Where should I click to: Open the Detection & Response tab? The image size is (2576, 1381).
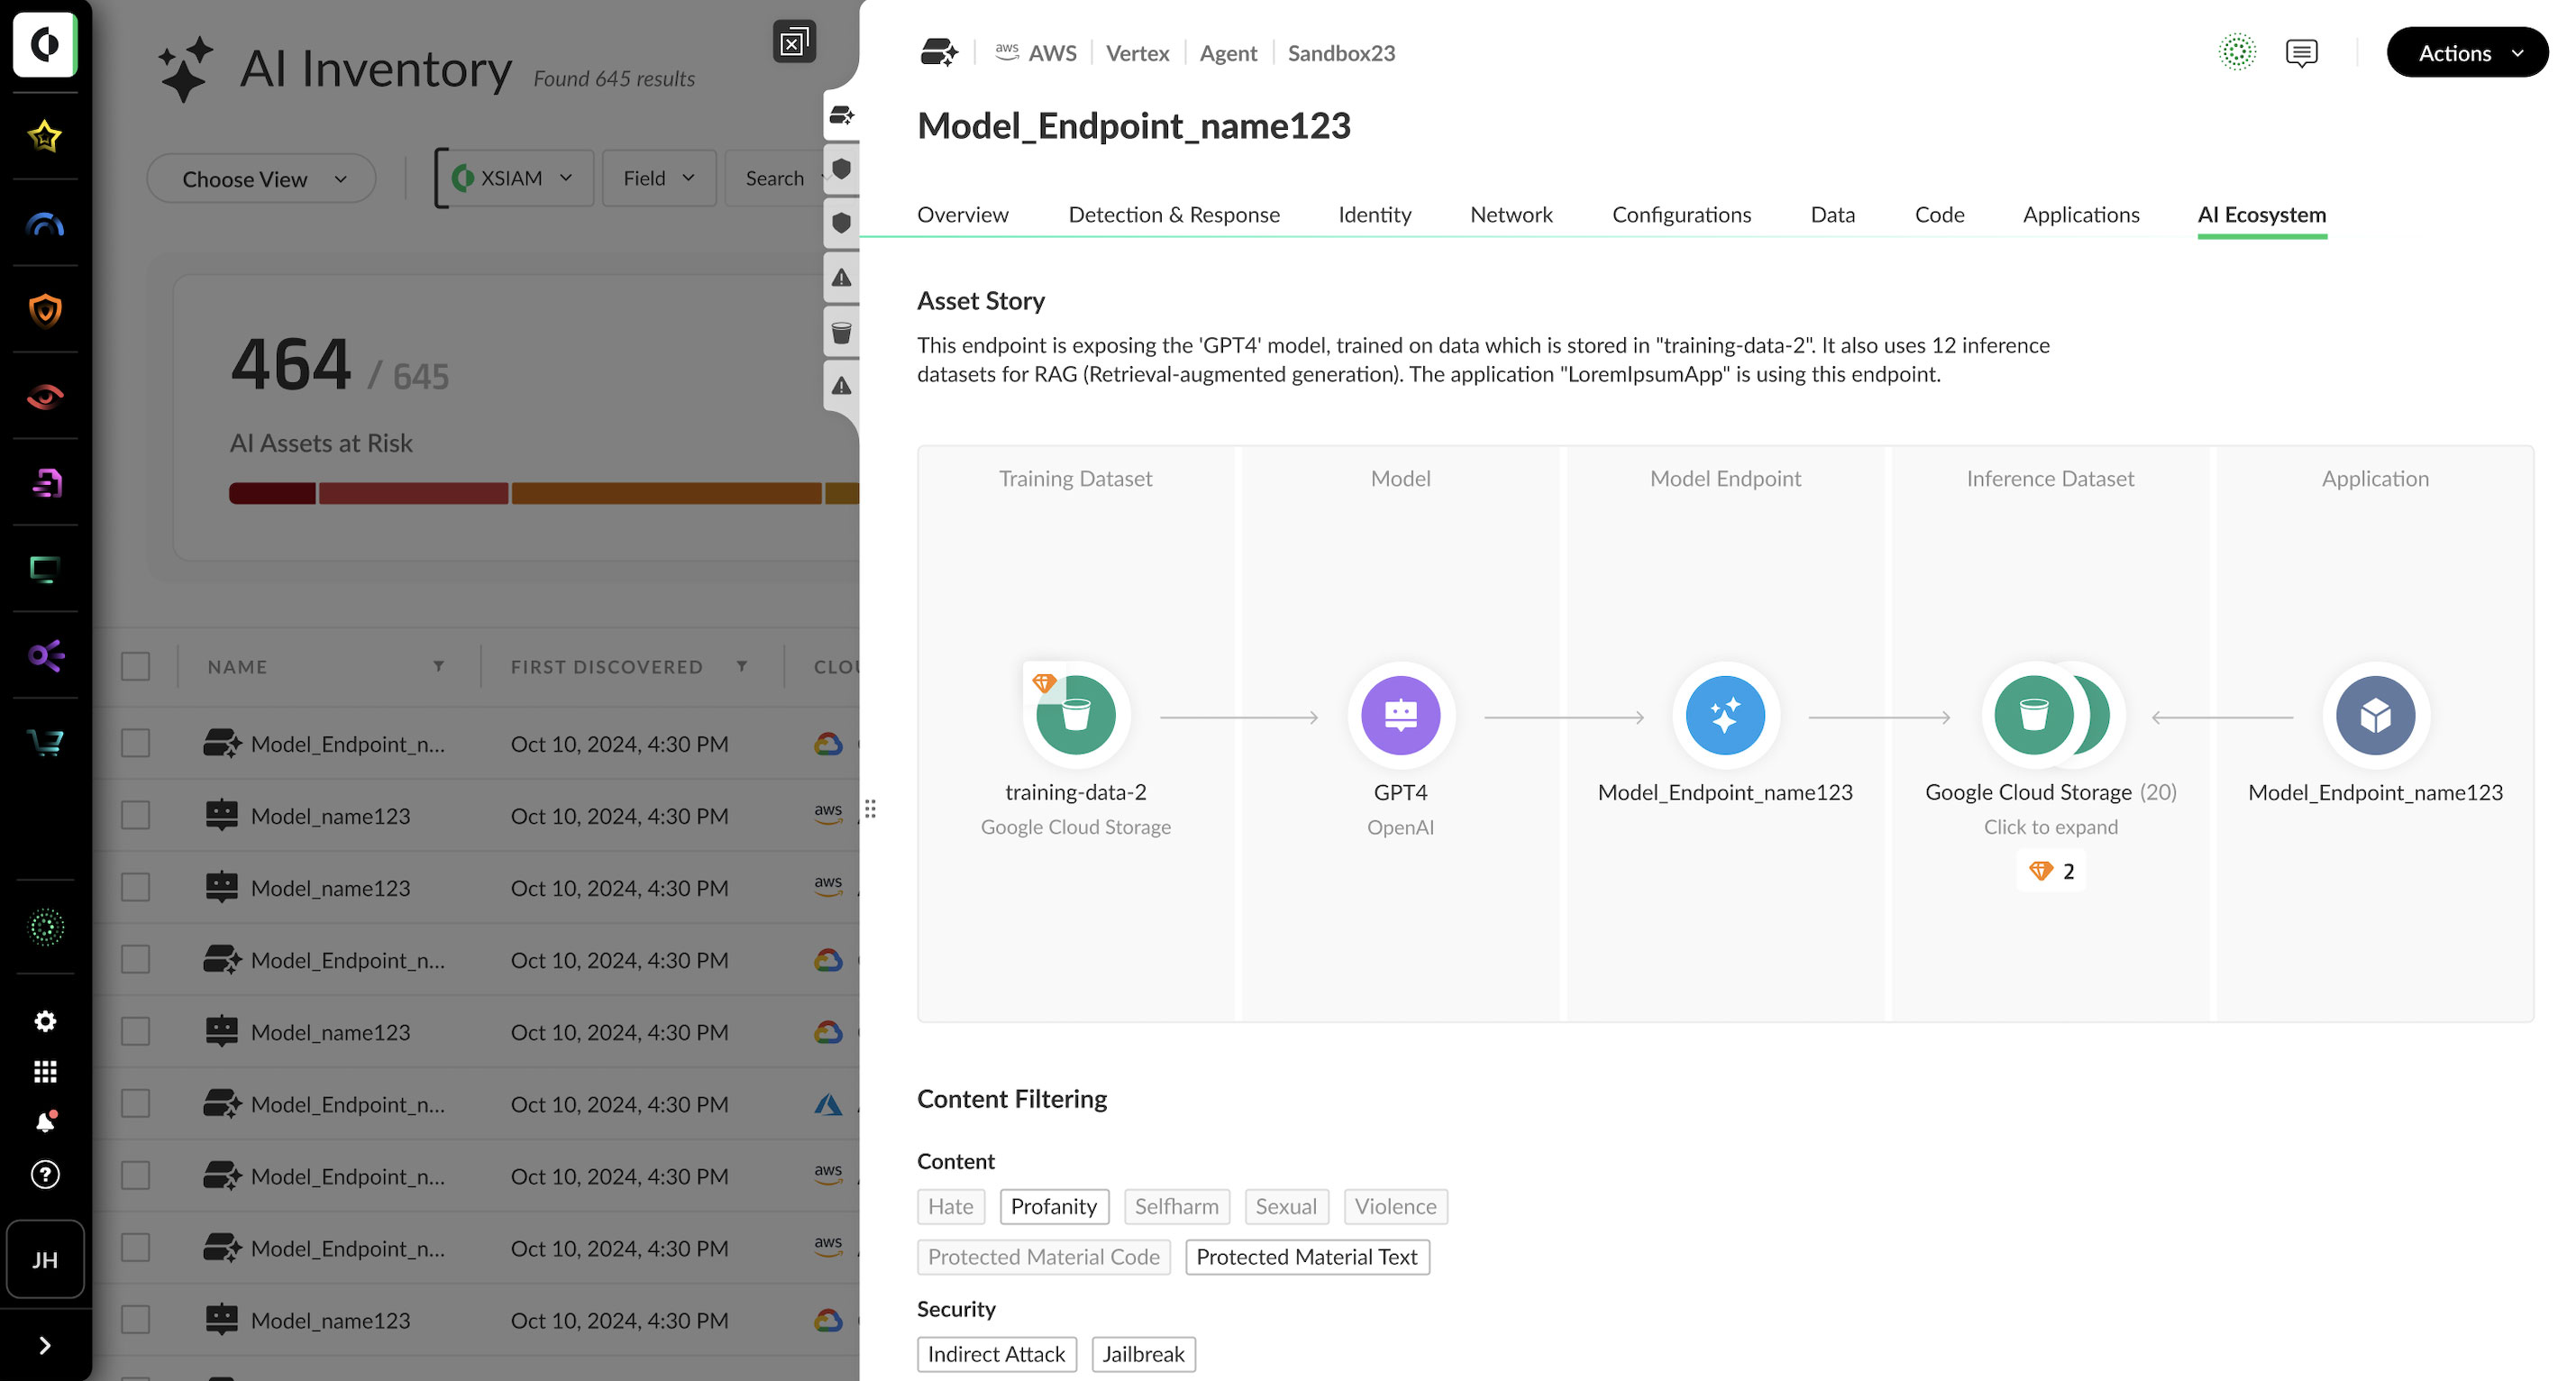[x=1174, y=214]
